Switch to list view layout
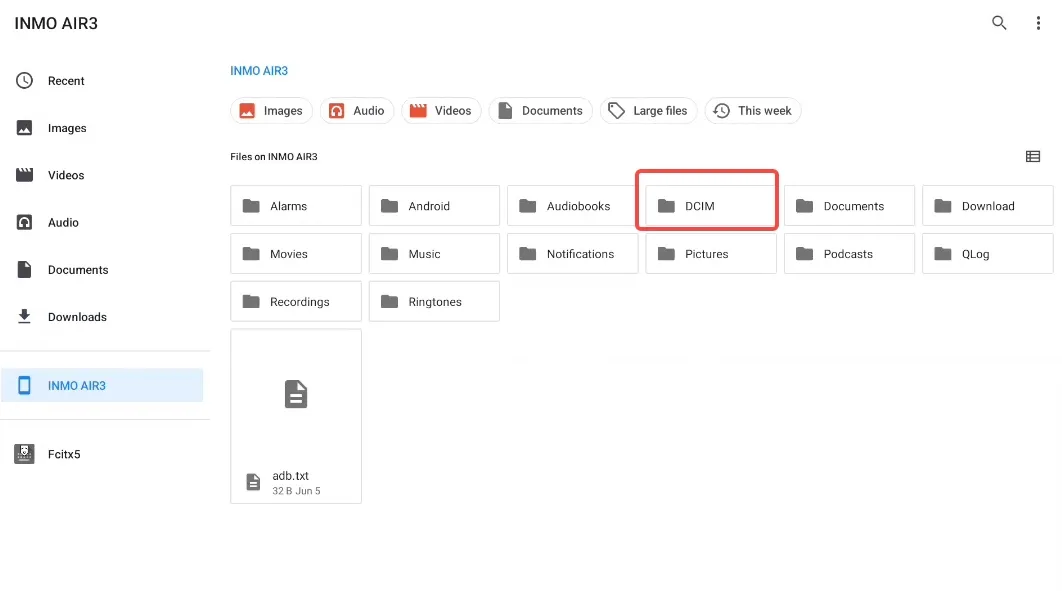This screenshot has height=591, width=1062. (1033, 157)
